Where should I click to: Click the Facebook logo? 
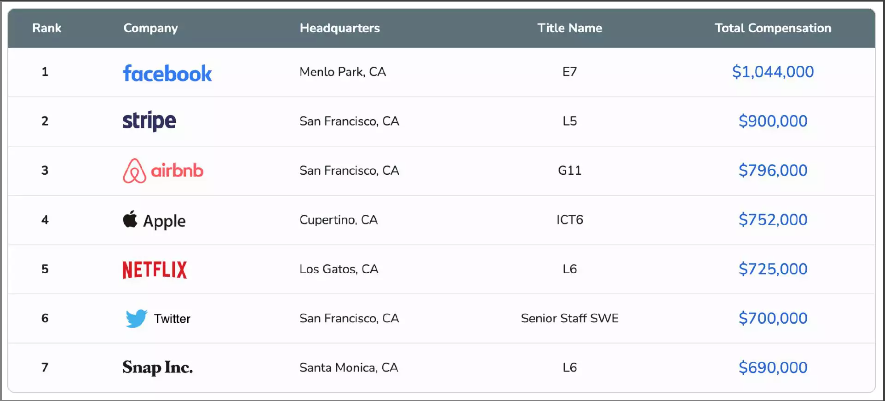[x=167, y=73]
